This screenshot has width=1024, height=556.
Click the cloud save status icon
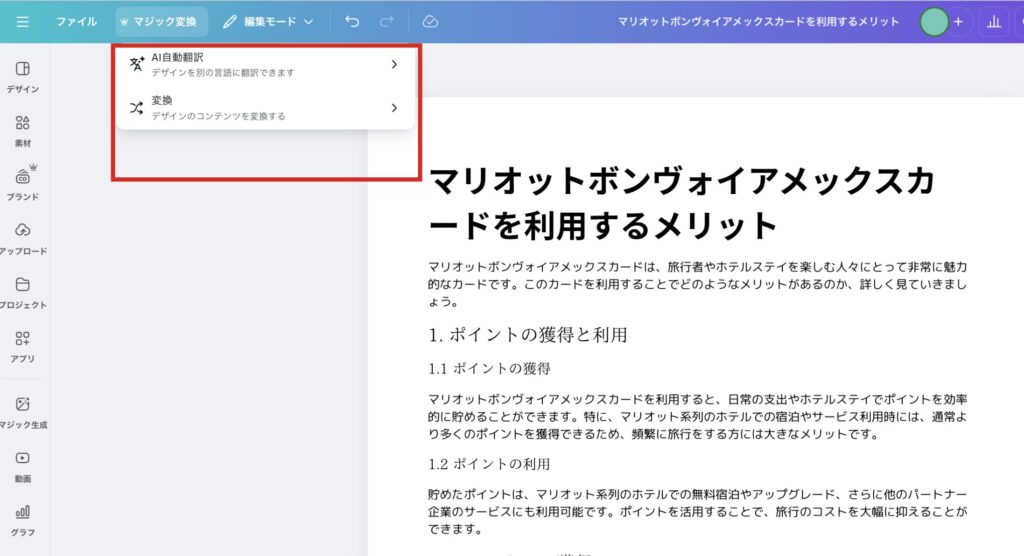[x=430, y=22]
